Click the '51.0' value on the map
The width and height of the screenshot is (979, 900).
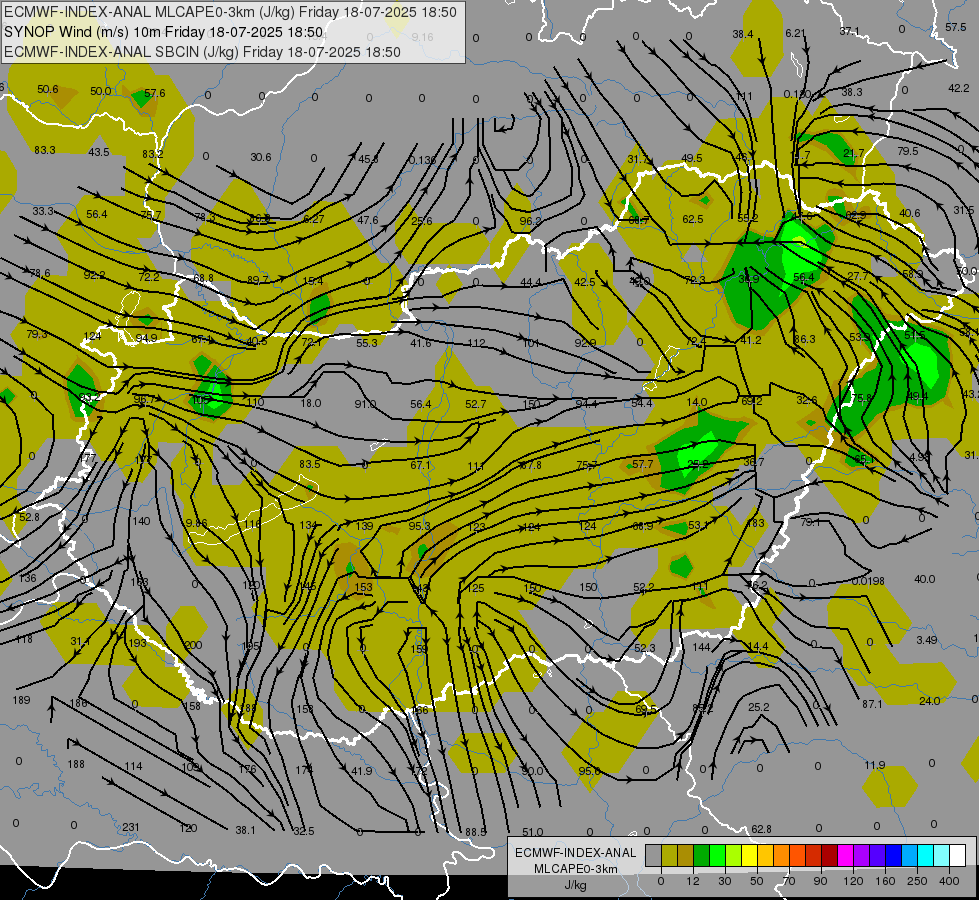pyautogui.click(x=533, y=832)
